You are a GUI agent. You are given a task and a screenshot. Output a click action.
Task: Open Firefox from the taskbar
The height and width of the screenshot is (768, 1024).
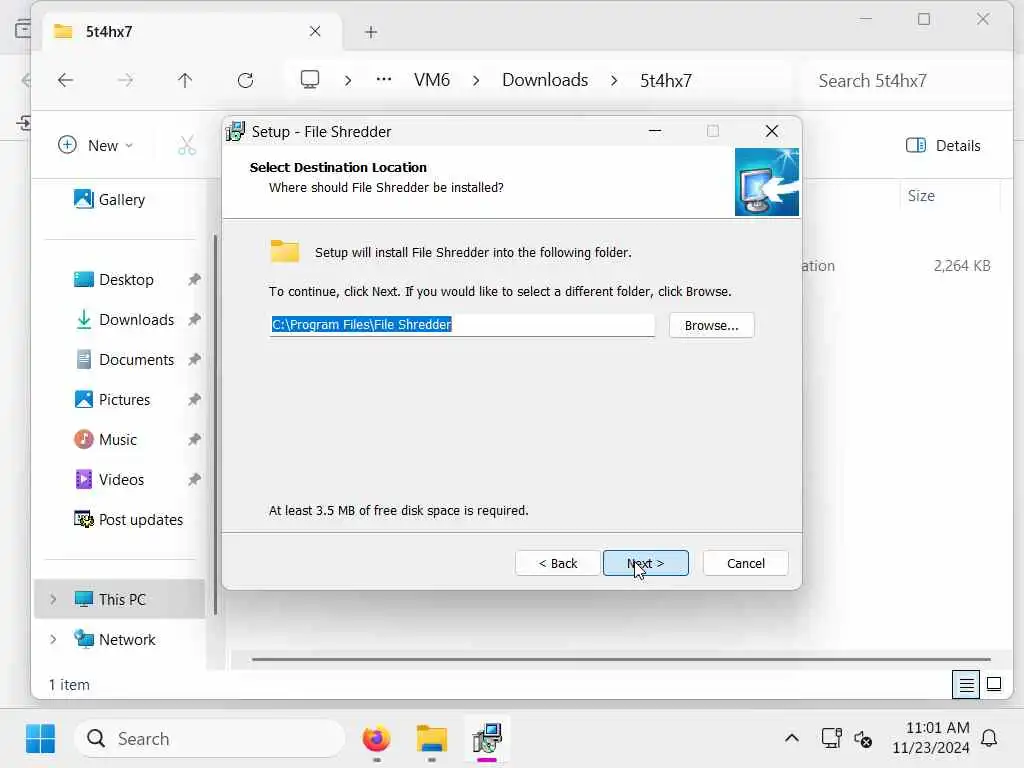(x=376, y=739)
